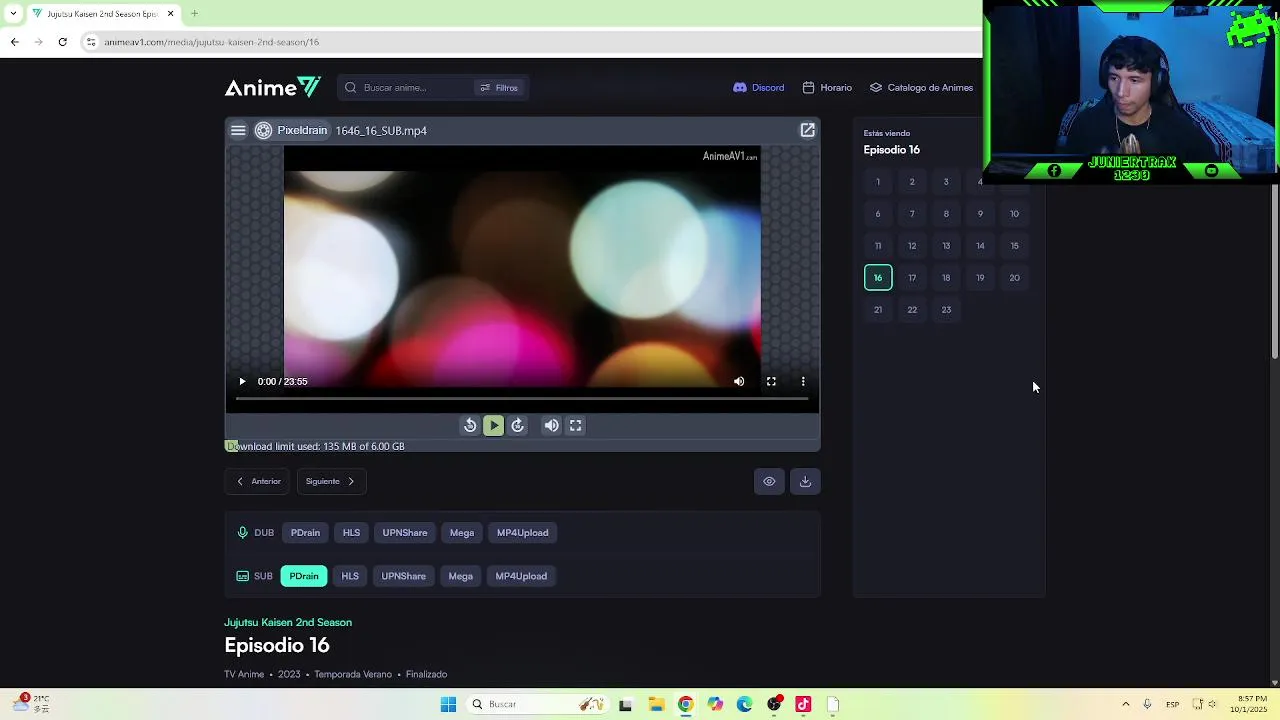Show hidden system tray icons
The height and width of the screenshot is (720, 1280).
(1125, 704)
